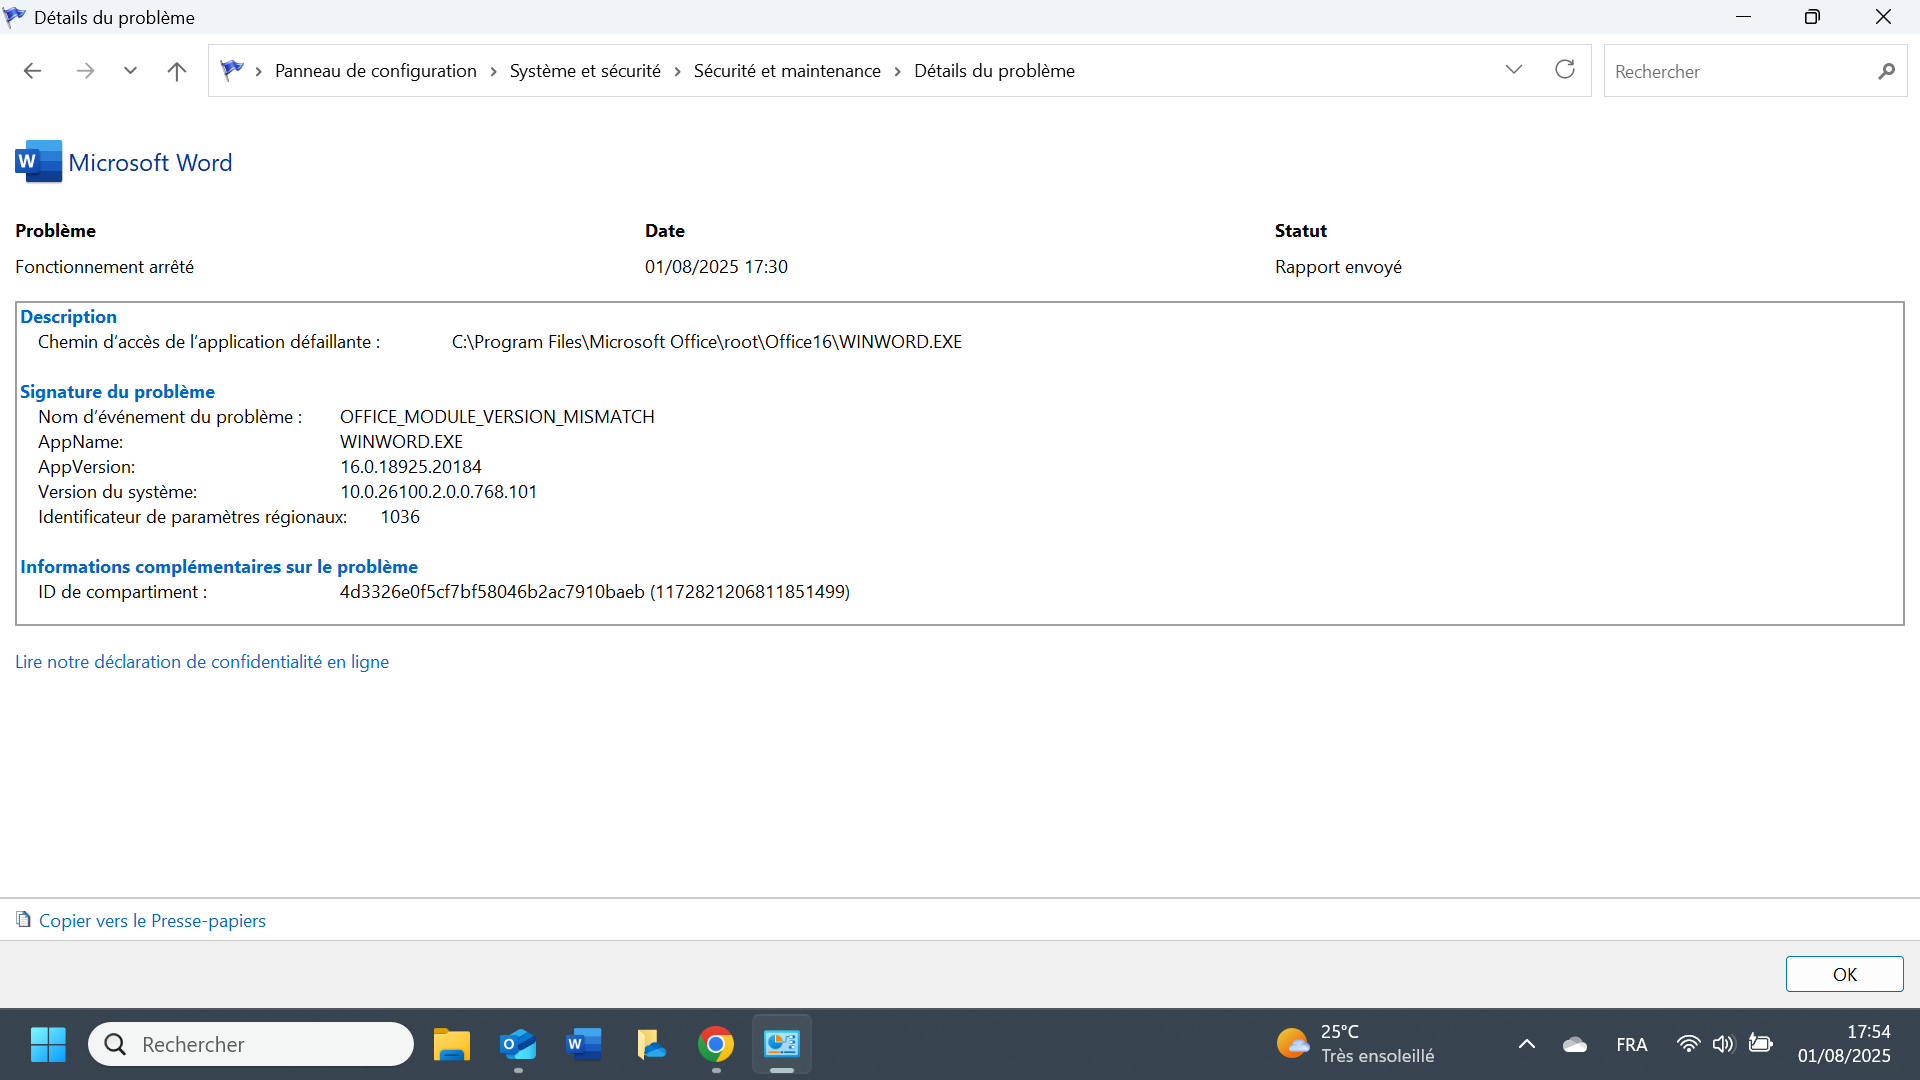The height and width of the screenshot is (1080, 1920).
Task: Open Outlook from the taskbar
Action: (518, 1044)
